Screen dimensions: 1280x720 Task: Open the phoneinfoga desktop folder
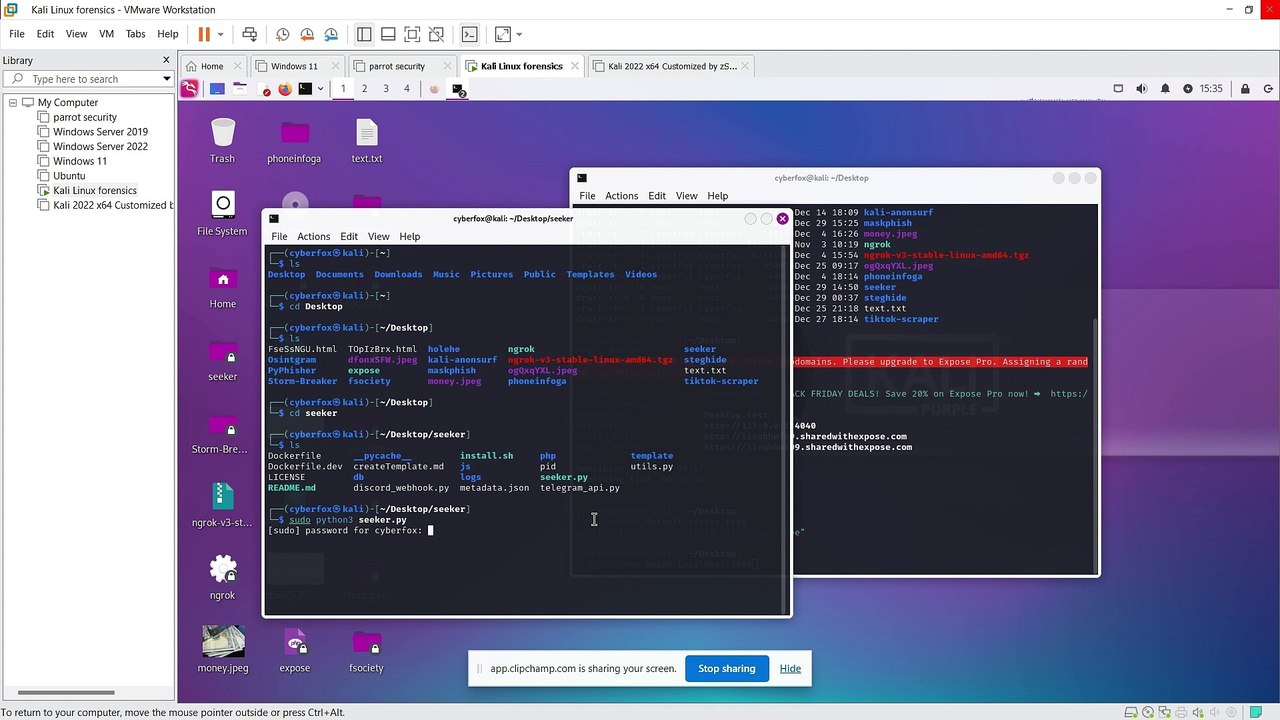[x=294, y=141]
